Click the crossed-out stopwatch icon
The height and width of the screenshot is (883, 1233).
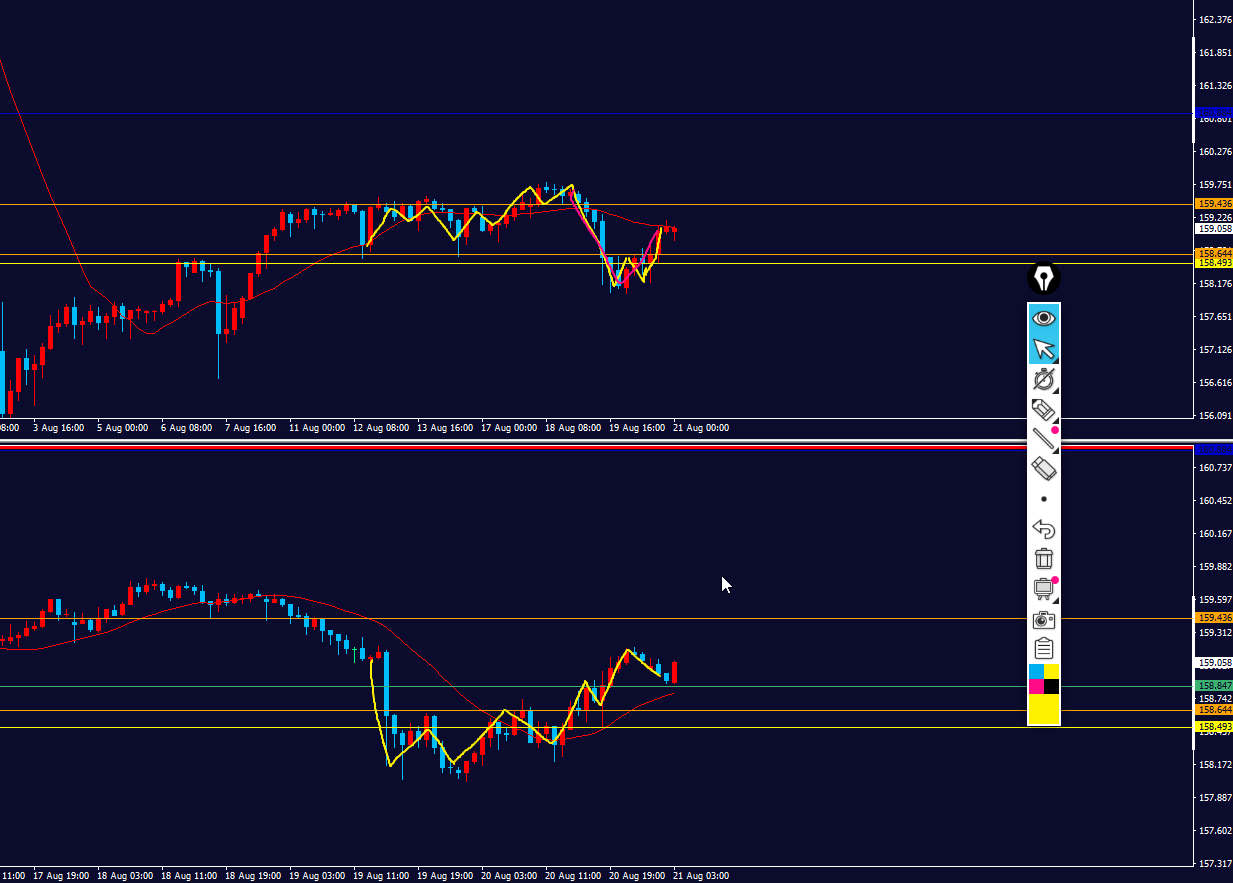pos(1044,379)
